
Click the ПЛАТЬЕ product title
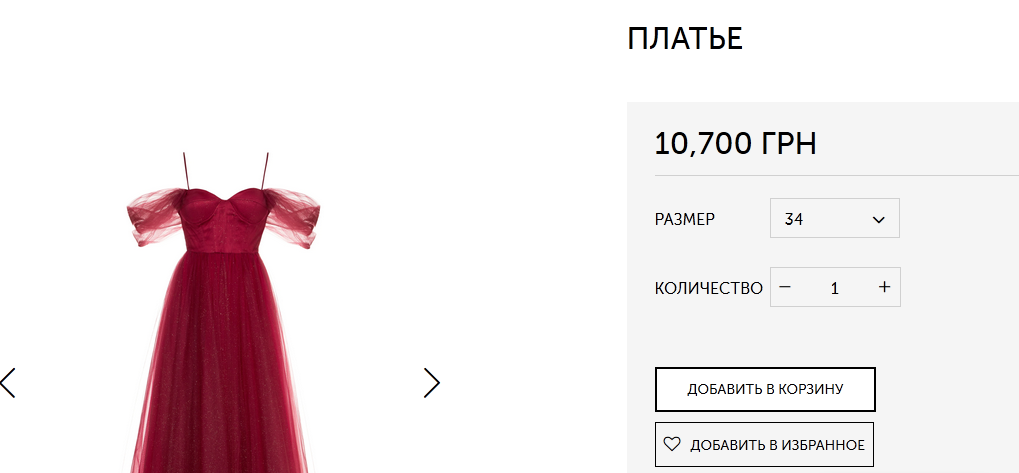(685, 39)
